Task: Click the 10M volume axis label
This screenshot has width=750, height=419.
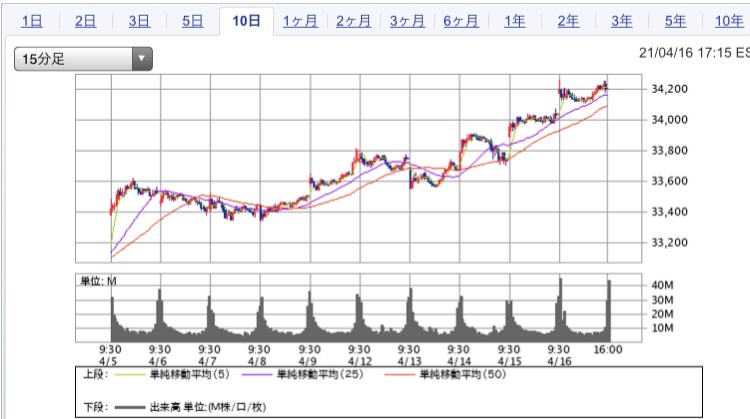Action: pyautogui.click(x=662, y=328)
